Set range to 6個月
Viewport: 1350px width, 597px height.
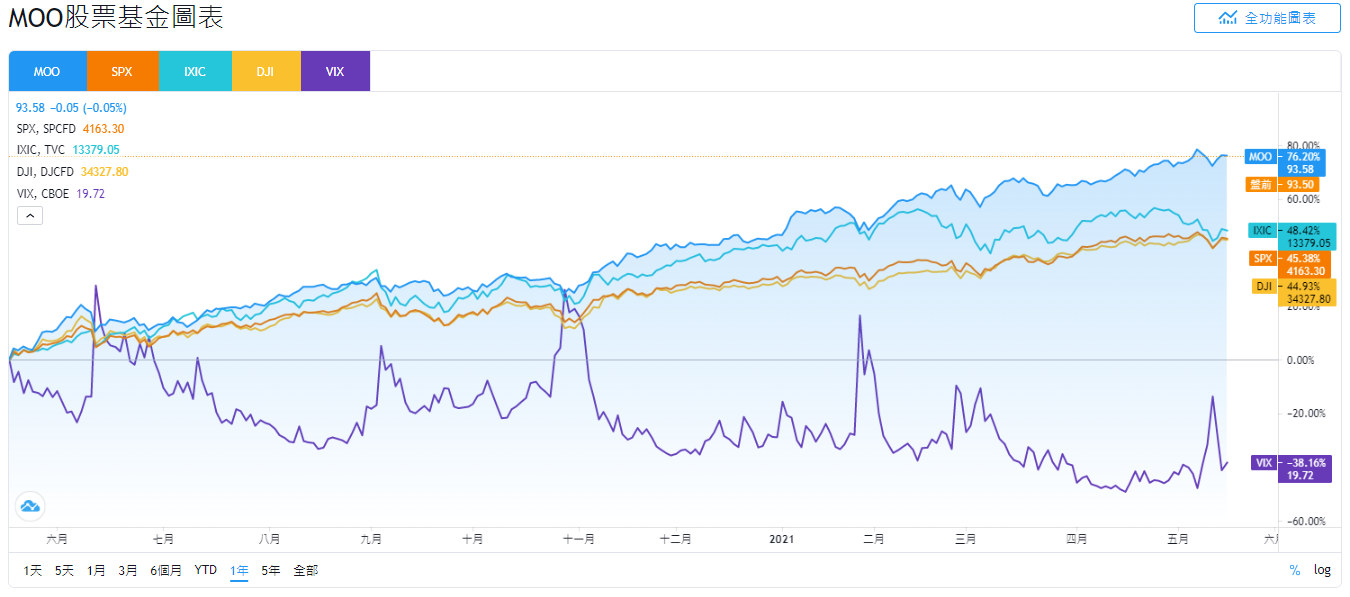coord(166,570)
